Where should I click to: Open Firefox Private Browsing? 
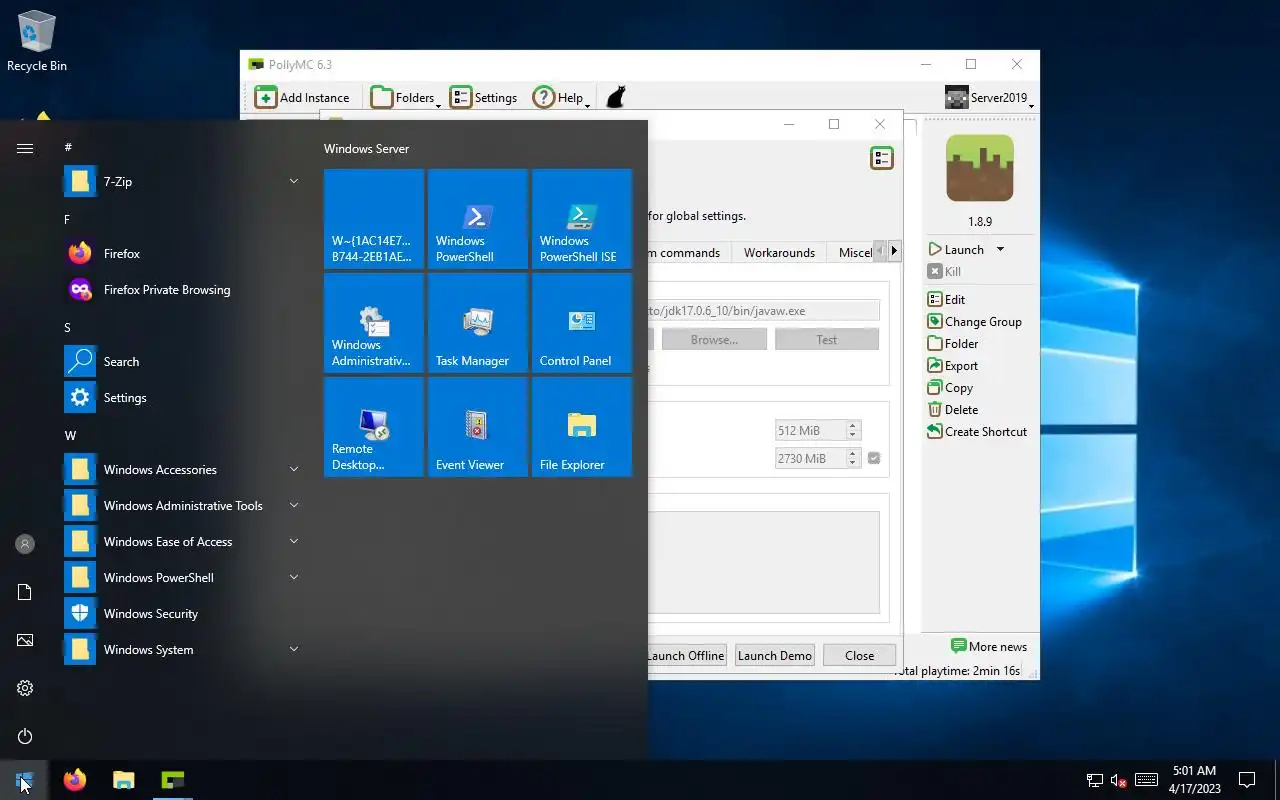tap(182, 290)
